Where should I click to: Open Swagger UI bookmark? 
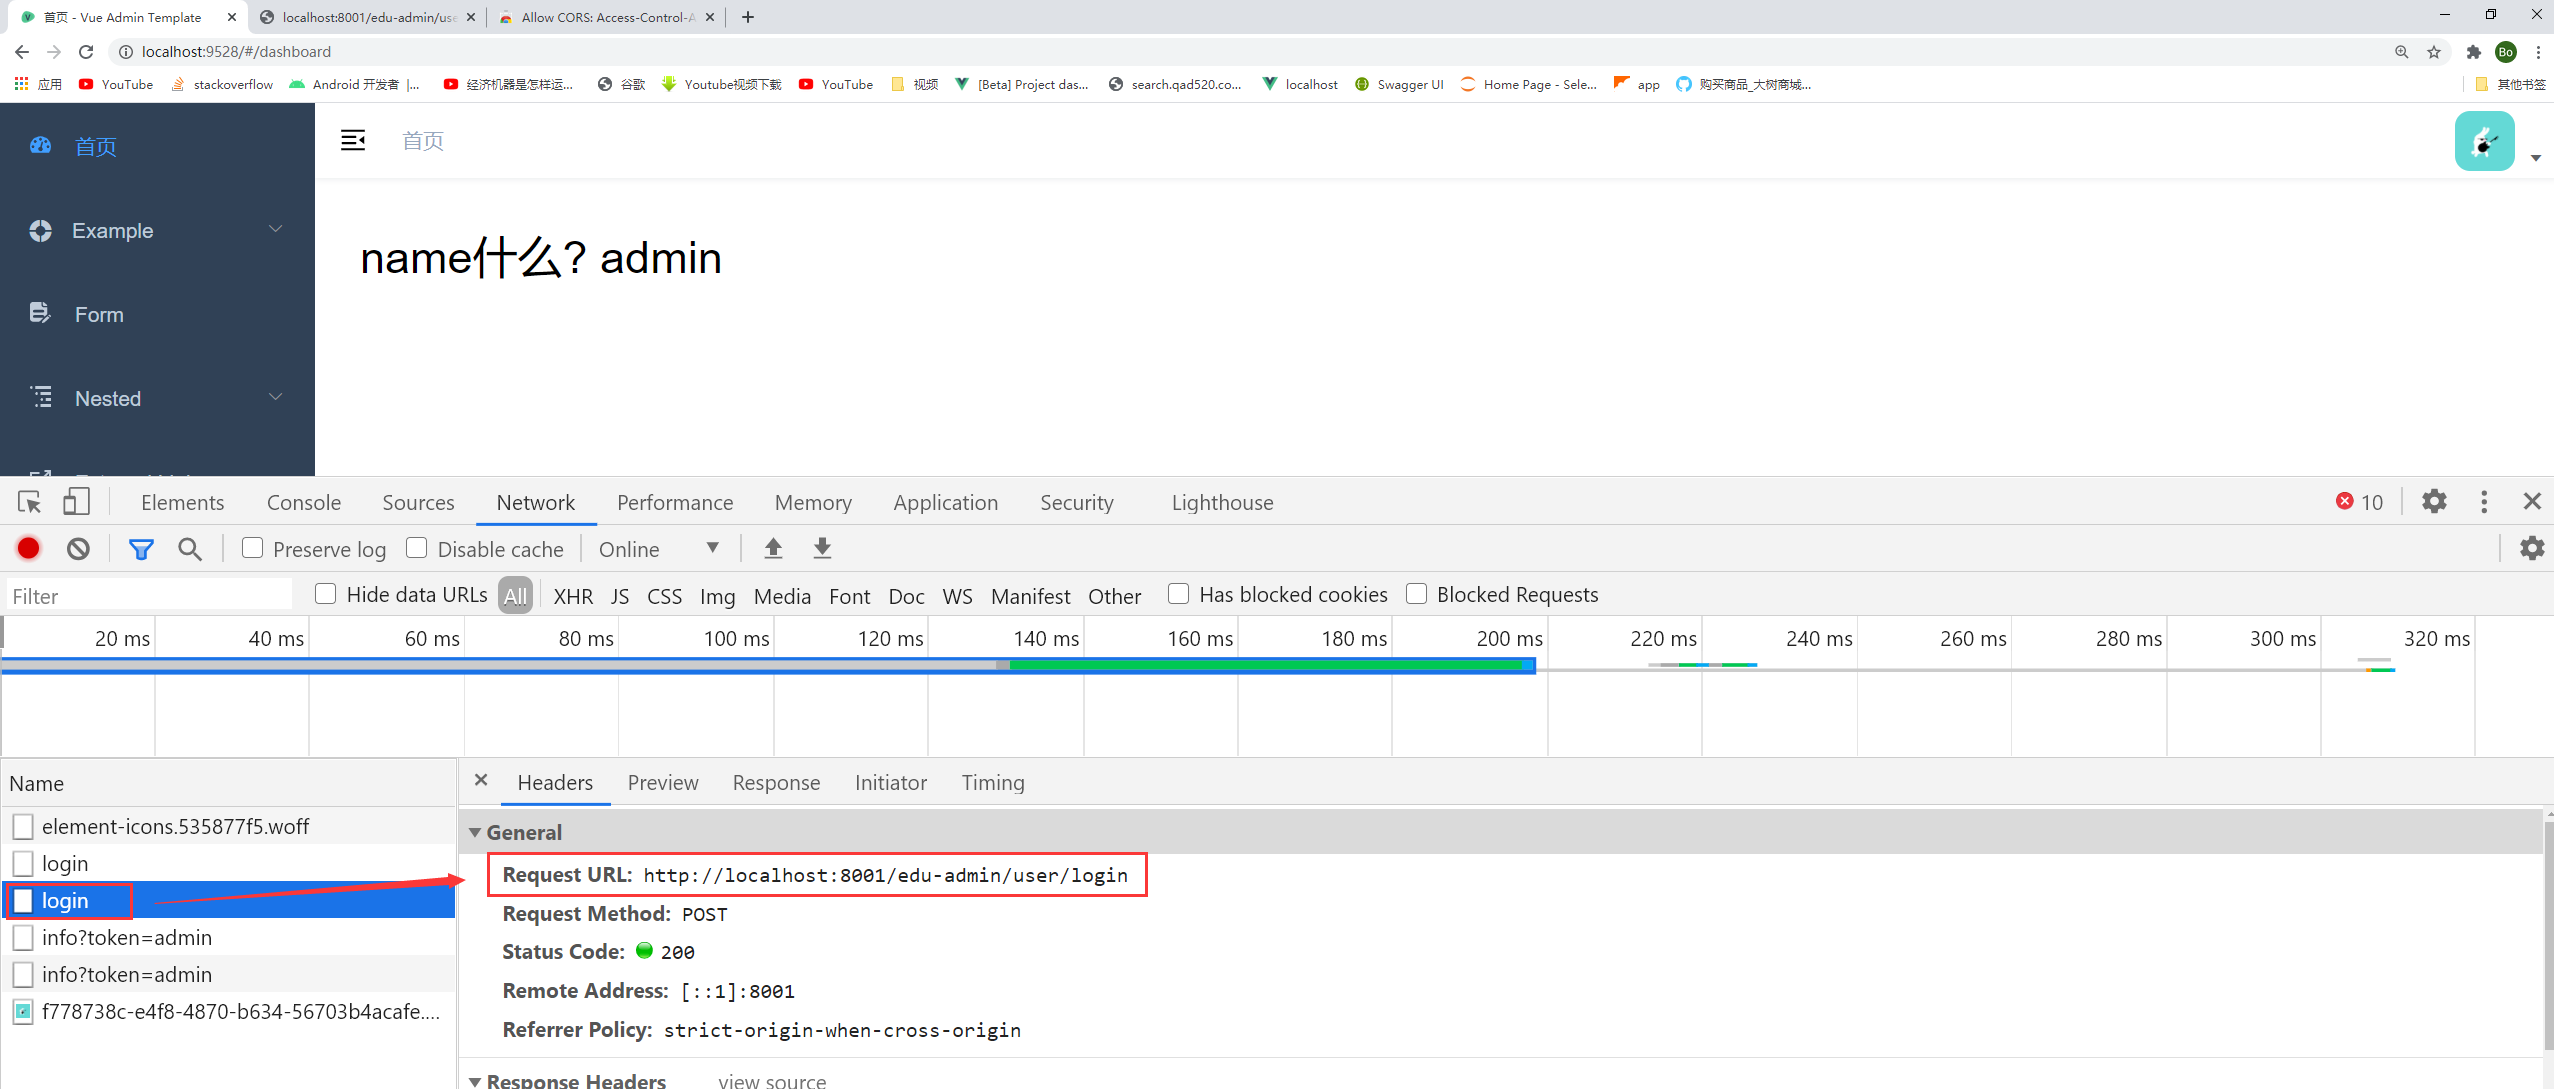1399,84
